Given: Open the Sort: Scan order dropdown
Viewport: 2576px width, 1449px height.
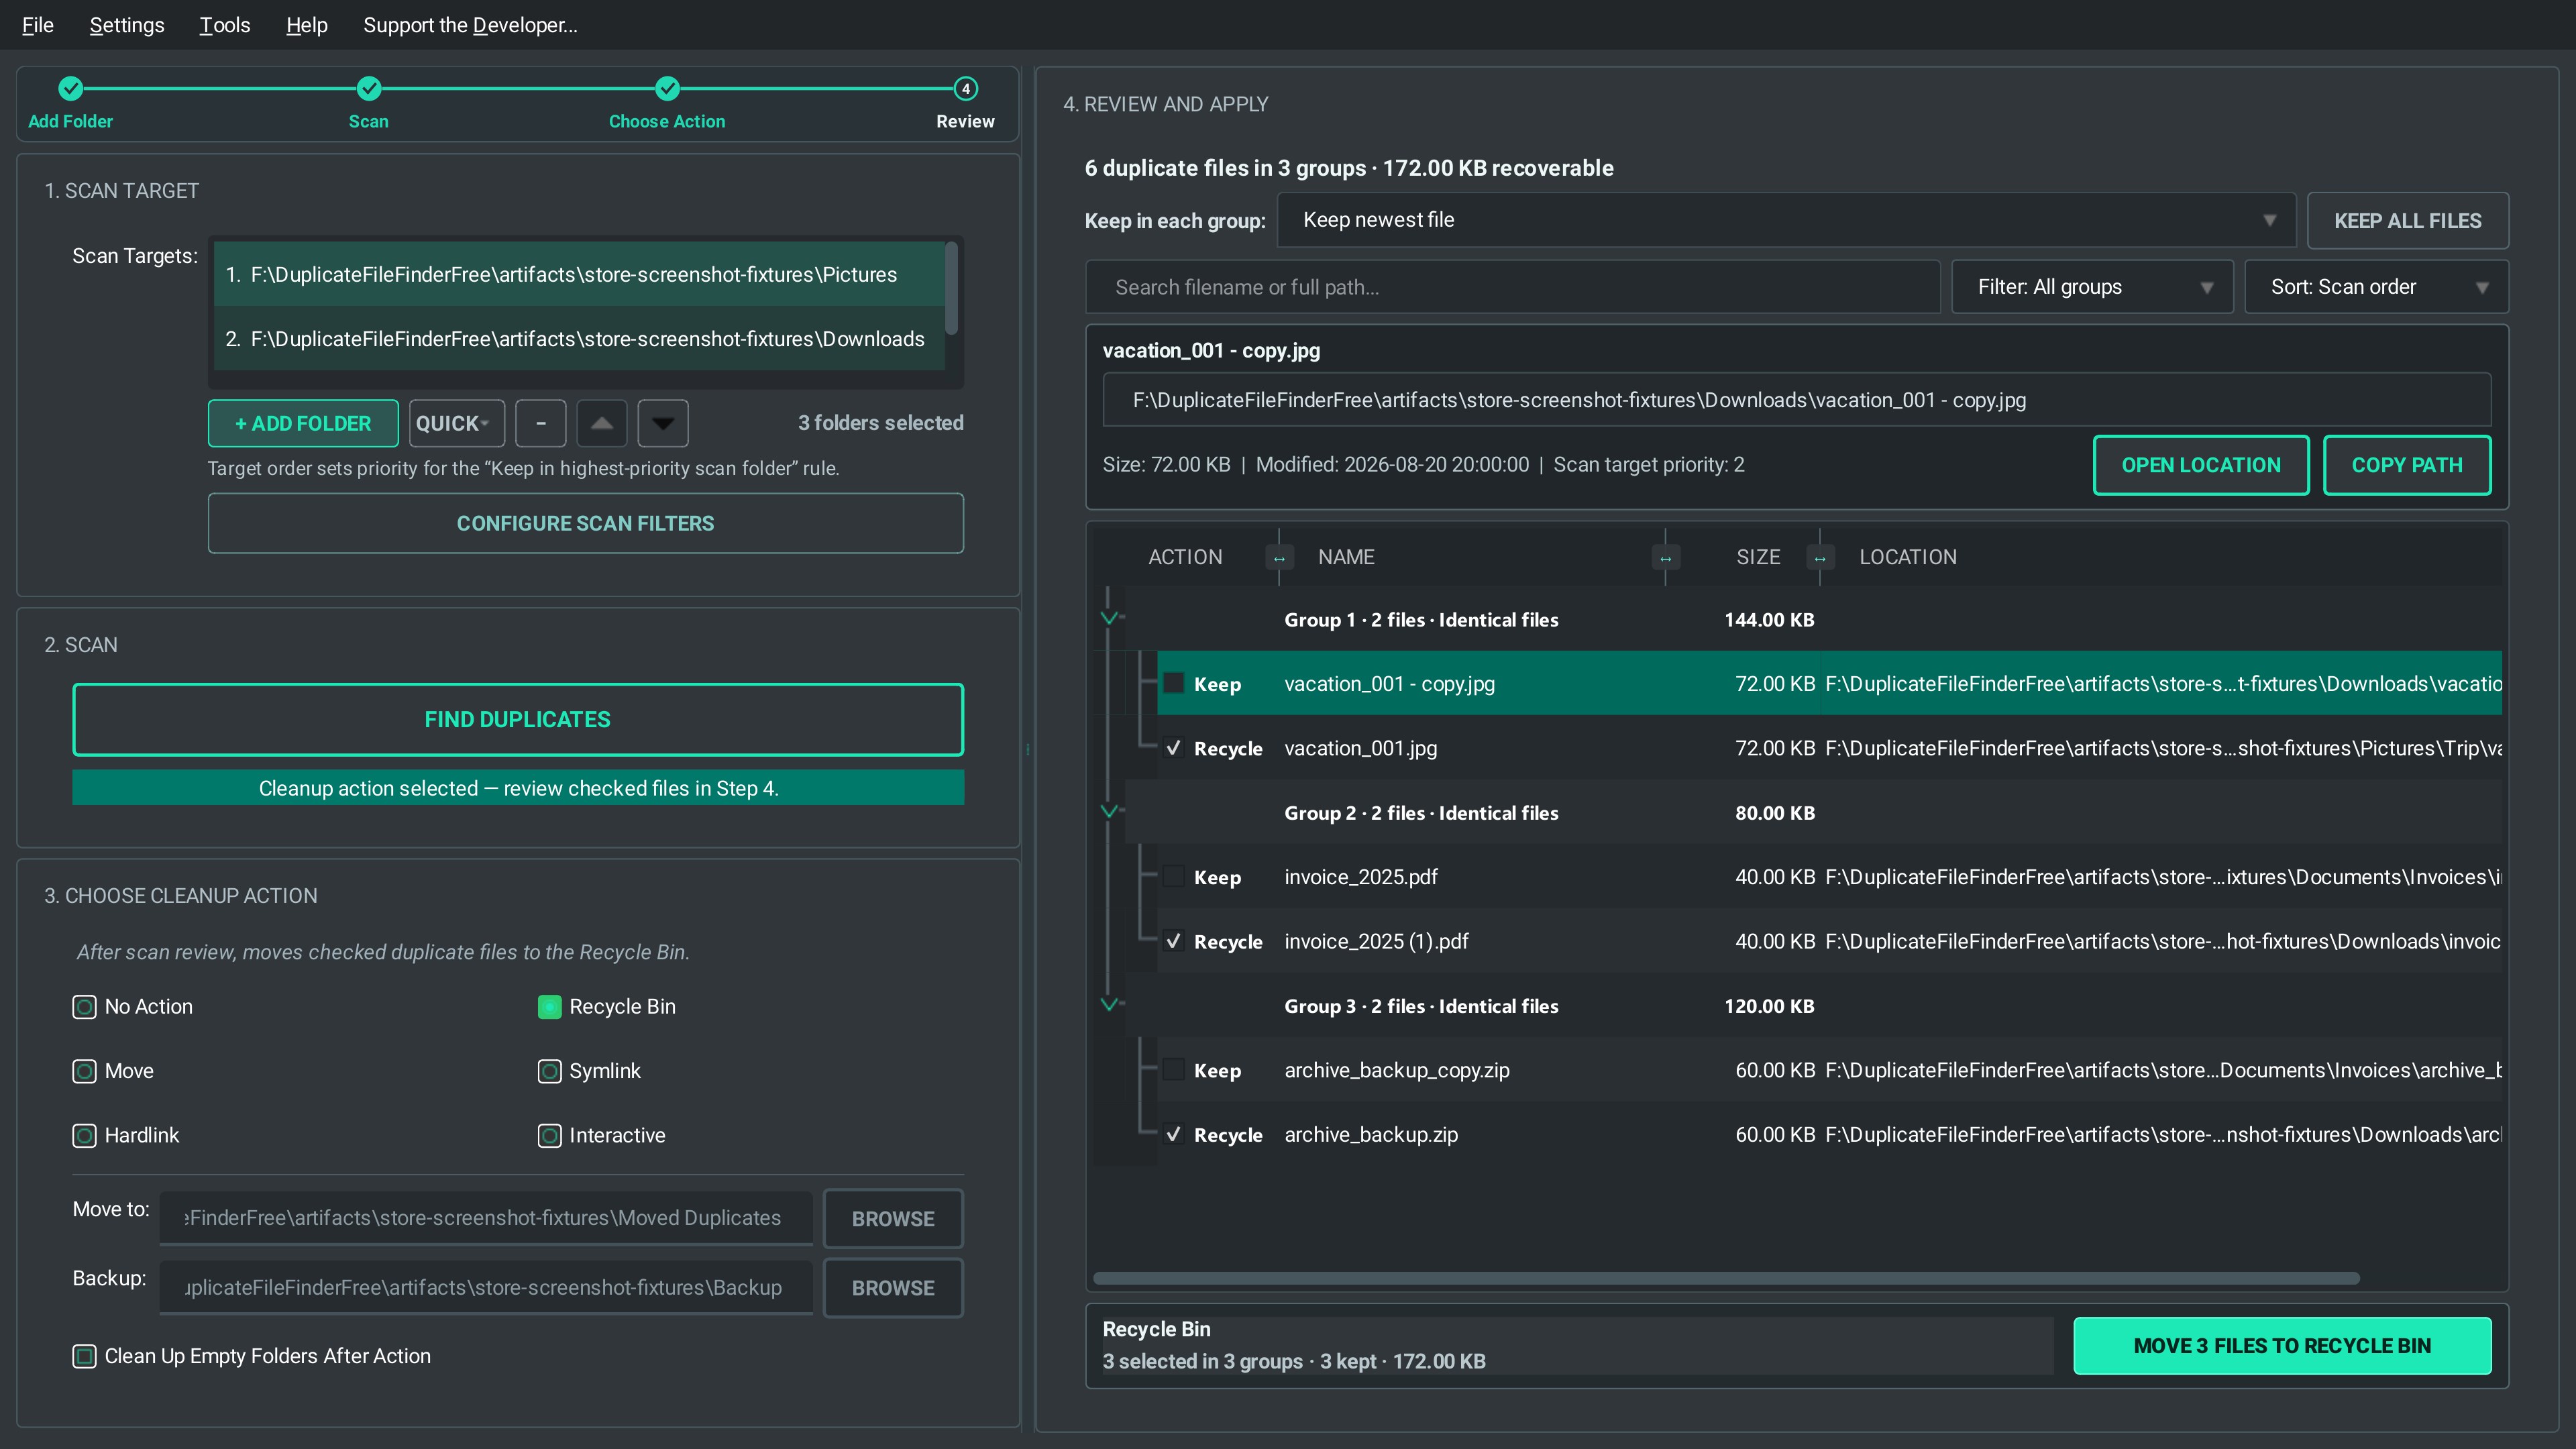Looking at the screenshot, I should point(2376,287).
